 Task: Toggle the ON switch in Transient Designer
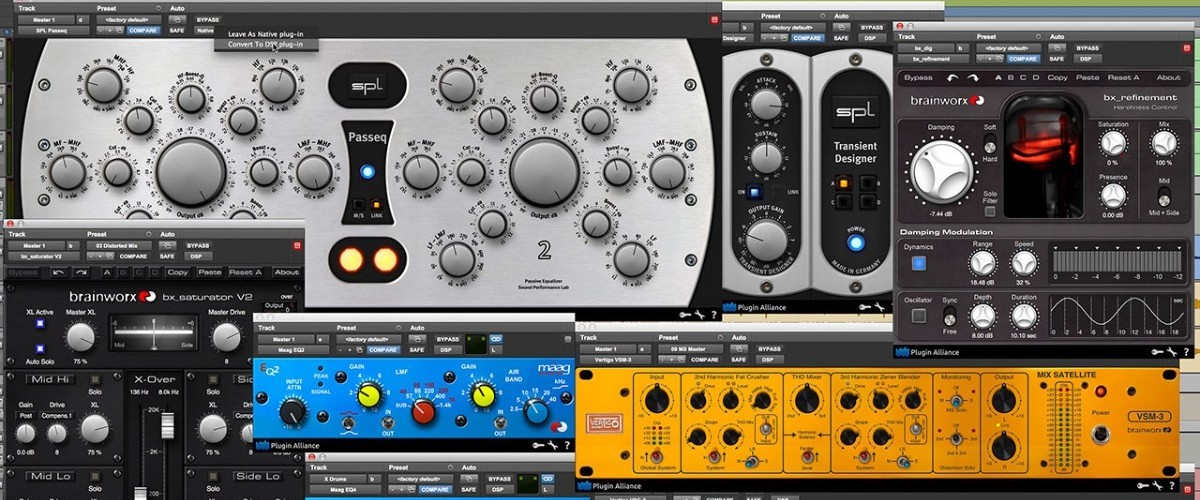click(753, 192)
